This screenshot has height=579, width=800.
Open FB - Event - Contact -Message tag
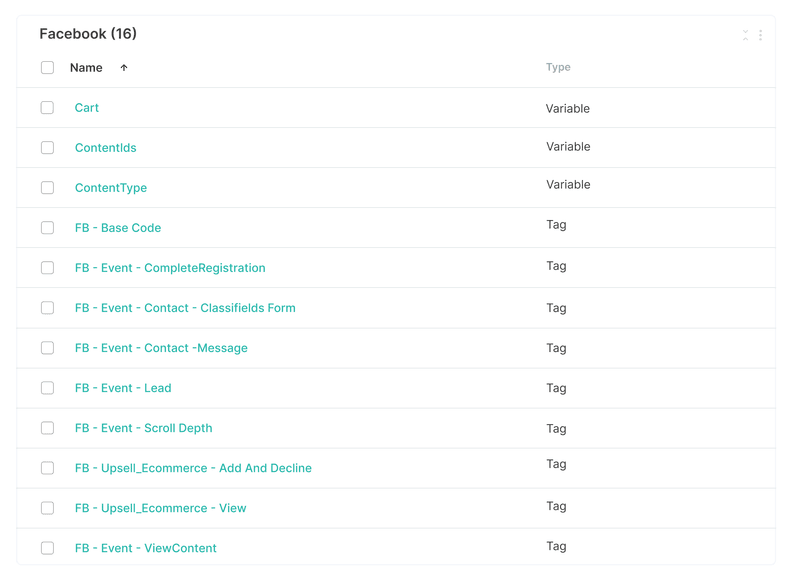(161, 348)
